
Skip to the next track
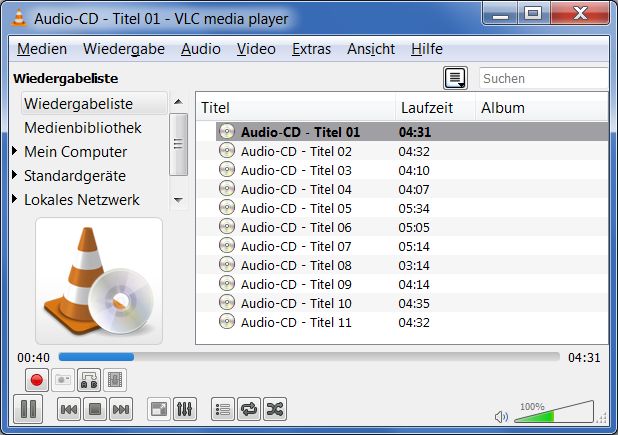[x=121, y=409]
